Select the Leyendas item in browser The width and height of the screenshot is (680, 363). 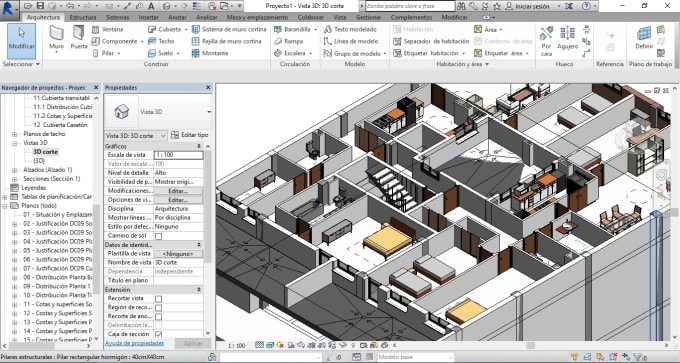click(34, 188)
